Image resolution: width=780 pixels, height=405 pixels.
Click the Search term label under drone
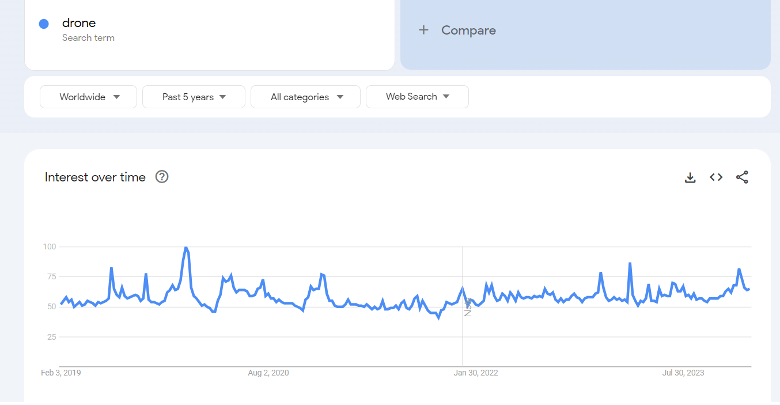tap(88, 38)
